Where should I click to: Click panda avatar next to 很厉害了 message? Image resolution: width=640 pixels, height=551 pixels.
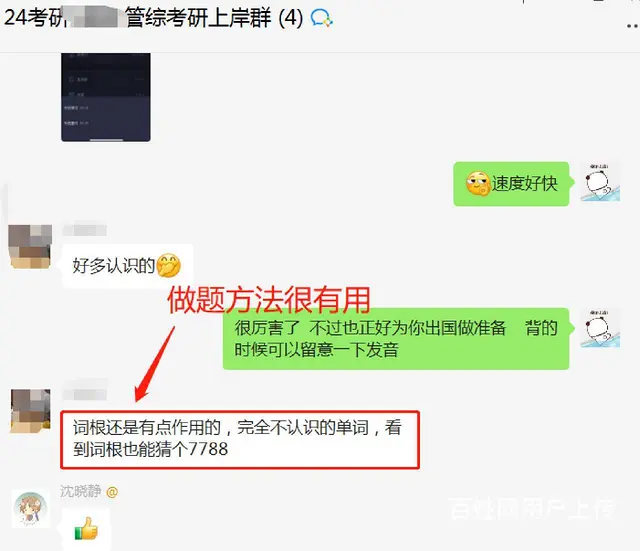coord(600,328)
